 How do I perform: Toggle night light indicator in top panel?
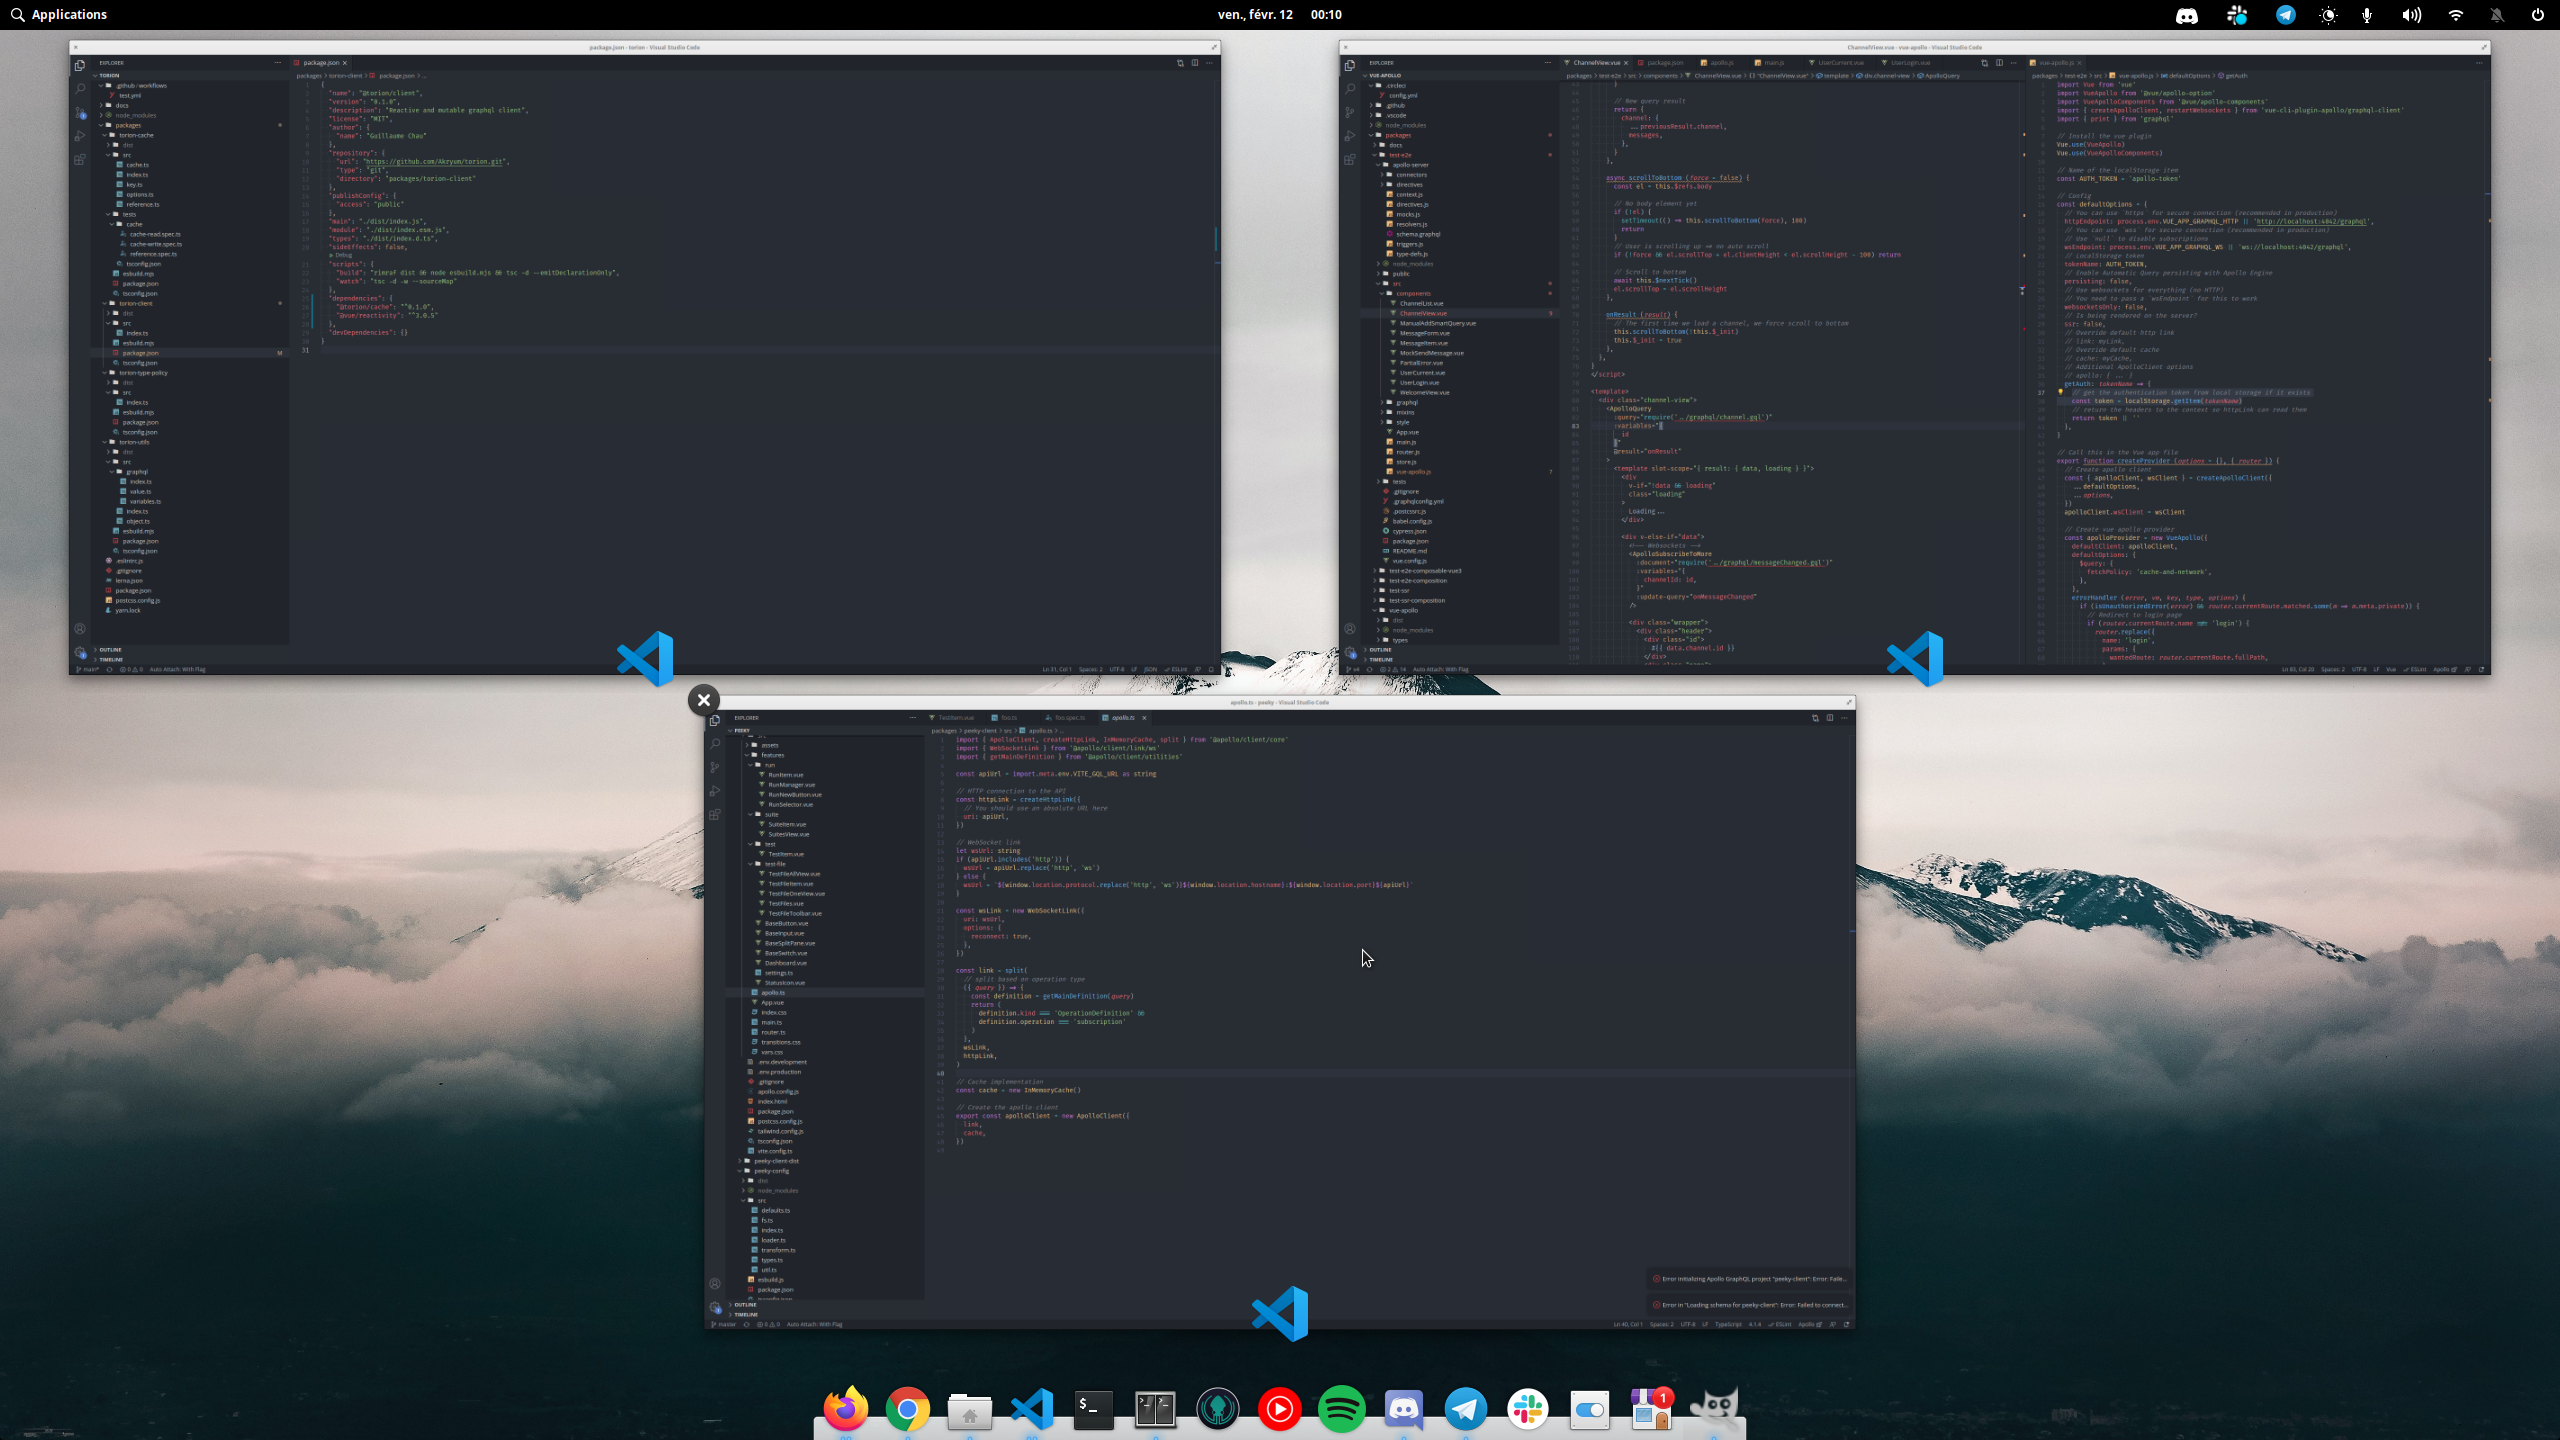point(2329,15)
